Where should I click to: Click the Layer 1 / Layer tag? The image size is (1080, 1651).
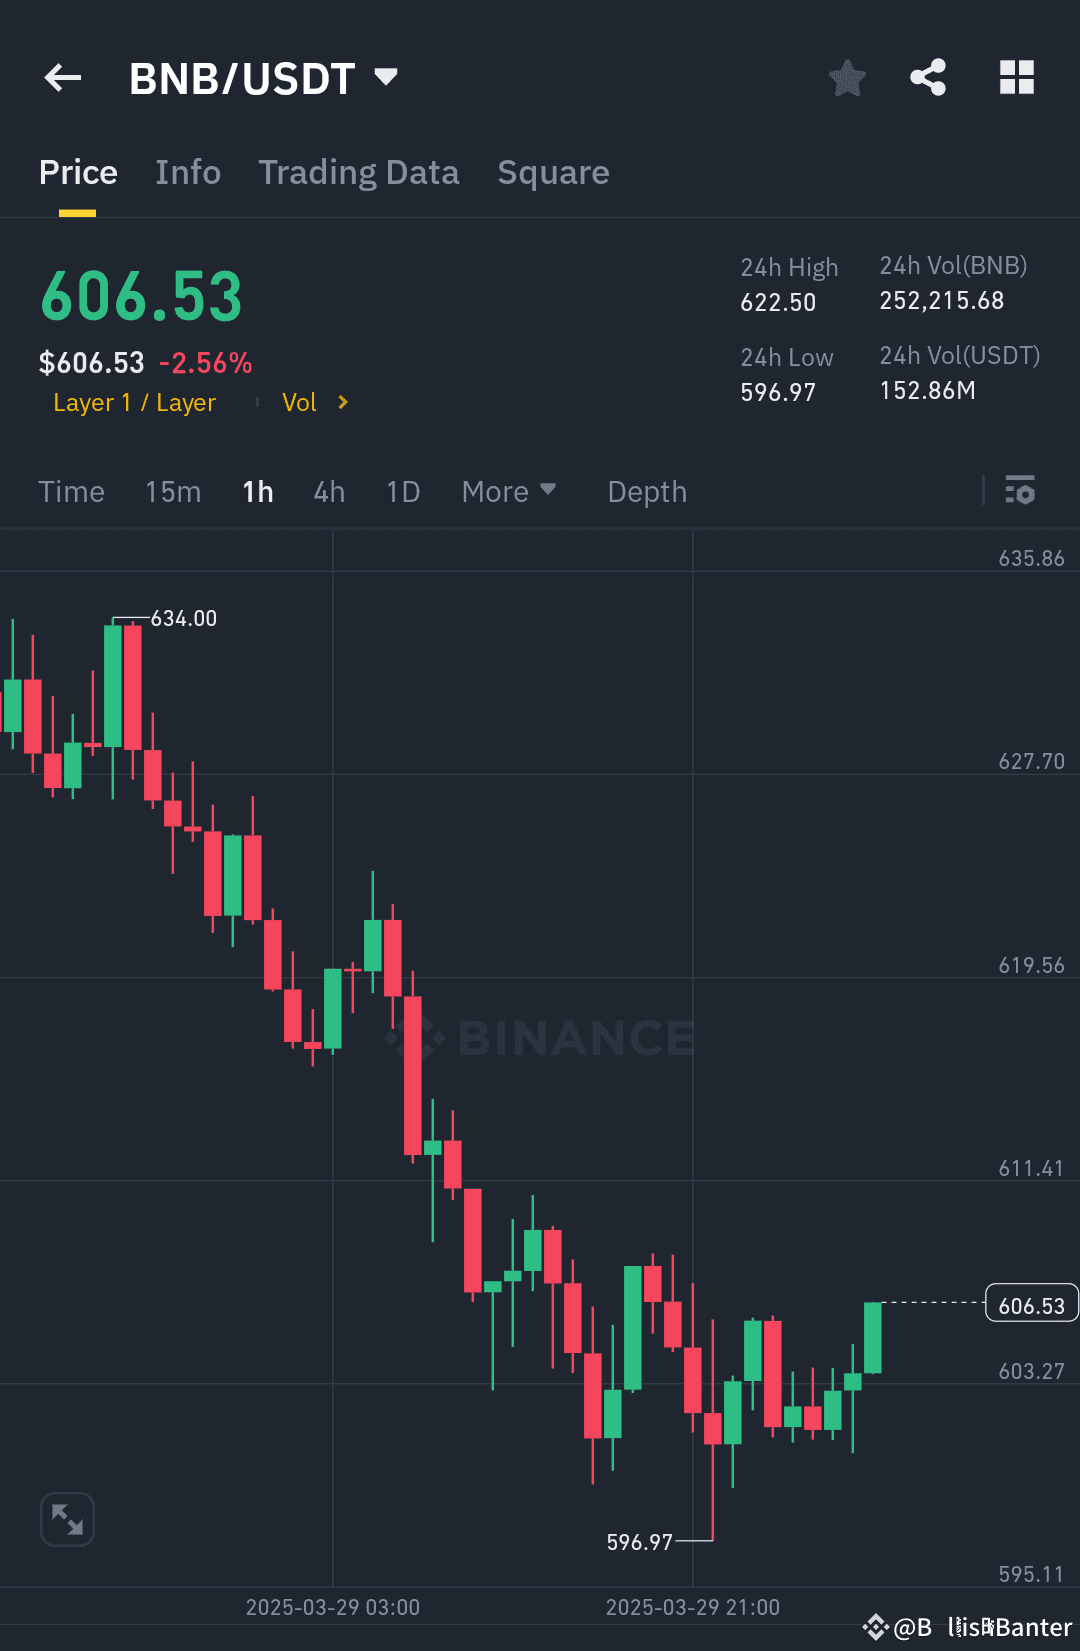pos(134,402)
